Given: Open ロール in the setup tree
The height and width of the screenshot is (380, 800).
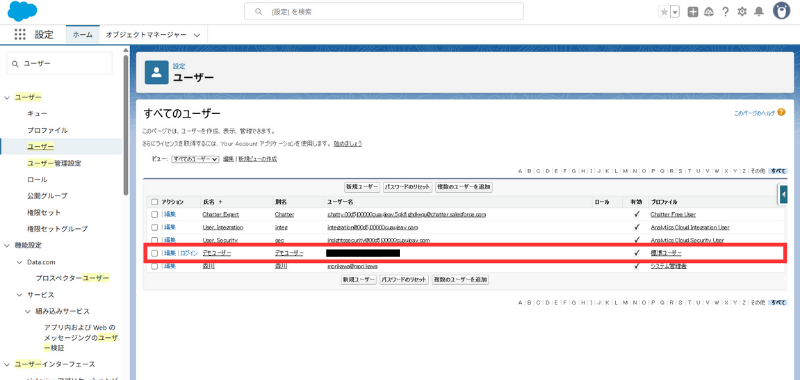Looking at the screenshot, I should (x=37, y=180).
